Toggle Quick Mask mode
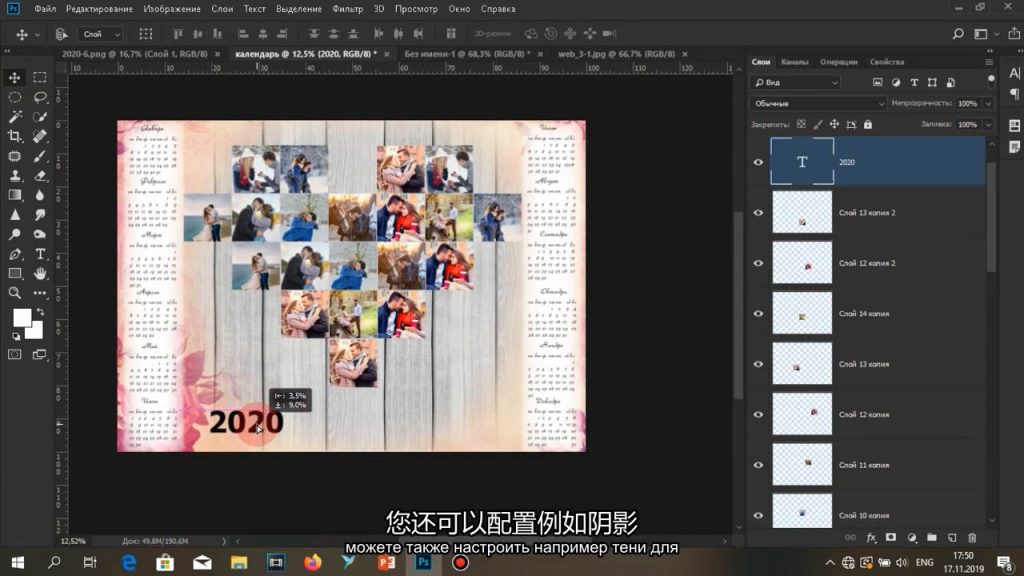The image size is (1024, 576). (14, 355)
